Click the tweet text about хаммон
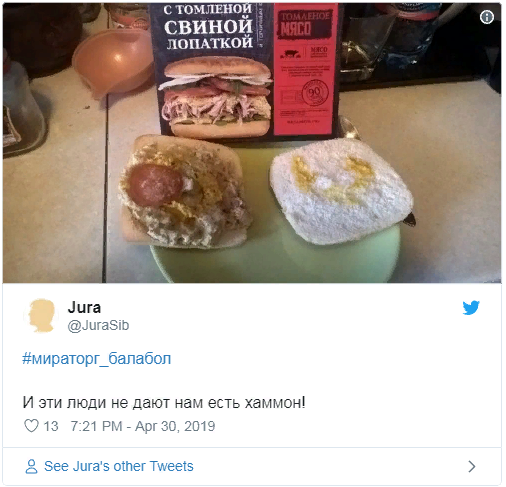The image size is (506, 487). pos(164,402)
